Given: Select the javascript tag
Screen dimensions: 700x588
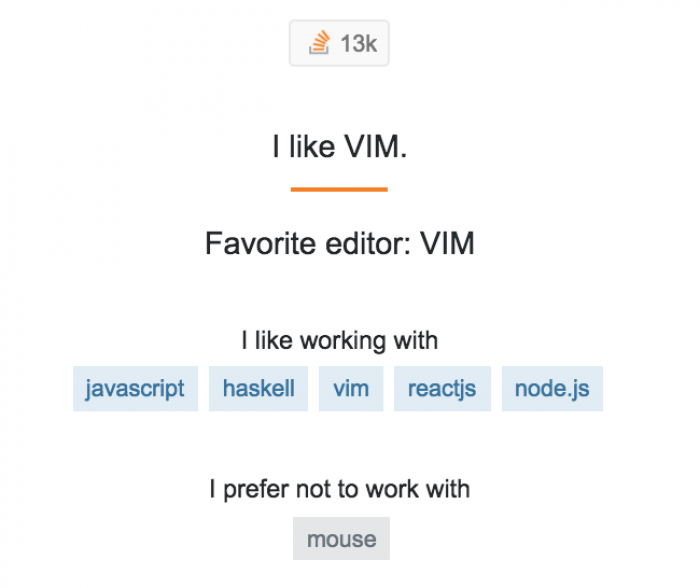Looking at the screenshot, I should [135, 388].
